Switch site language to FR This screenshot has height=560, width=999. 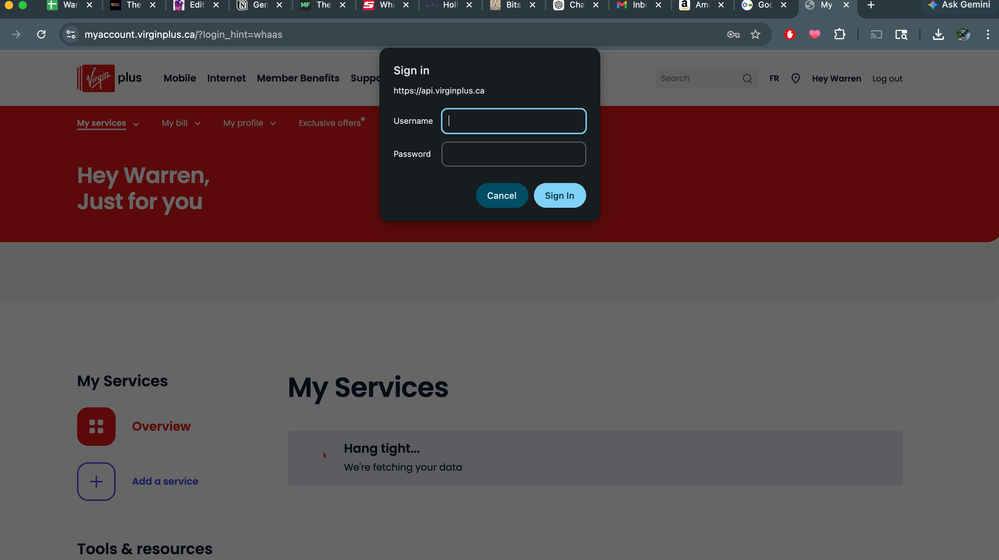pos(774,78)
